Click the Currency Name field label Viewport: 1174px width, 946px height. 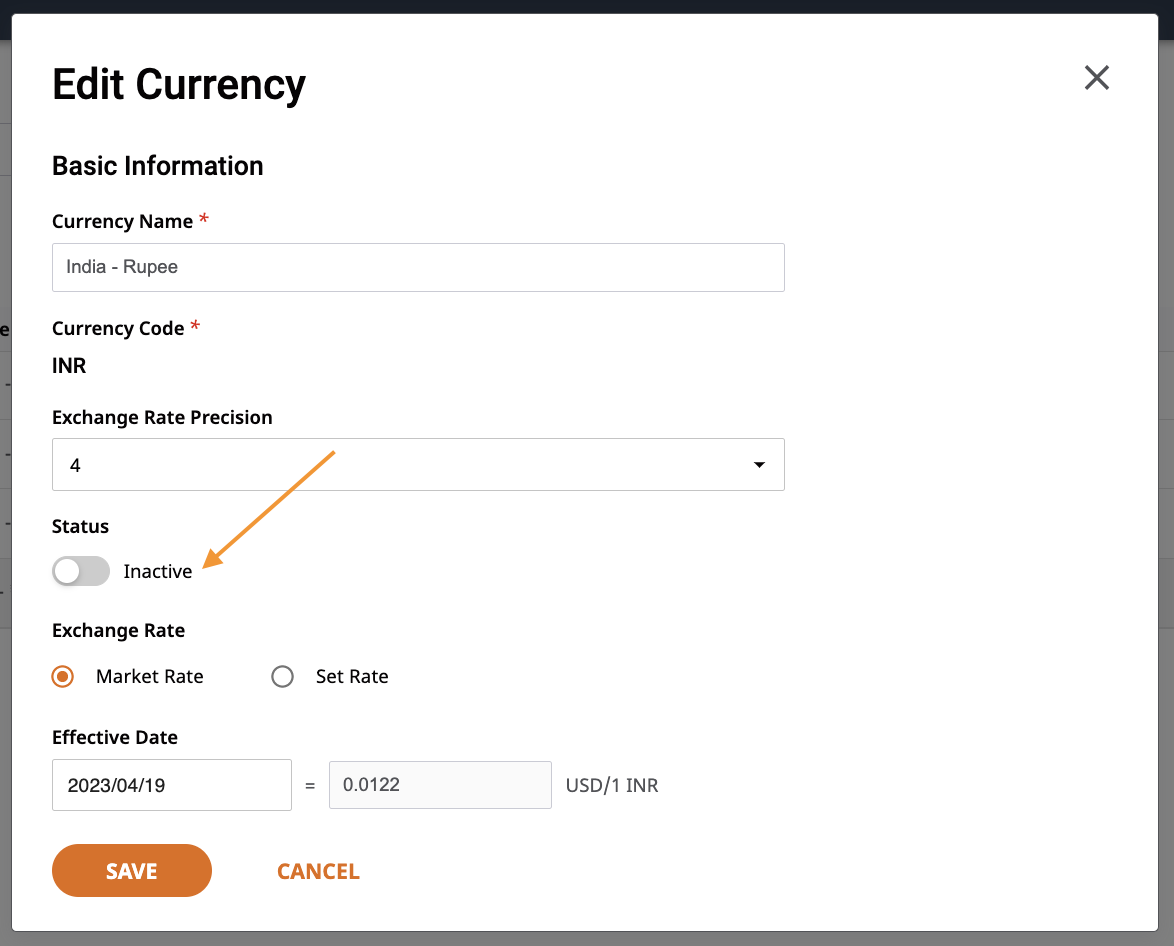point(123,222)
